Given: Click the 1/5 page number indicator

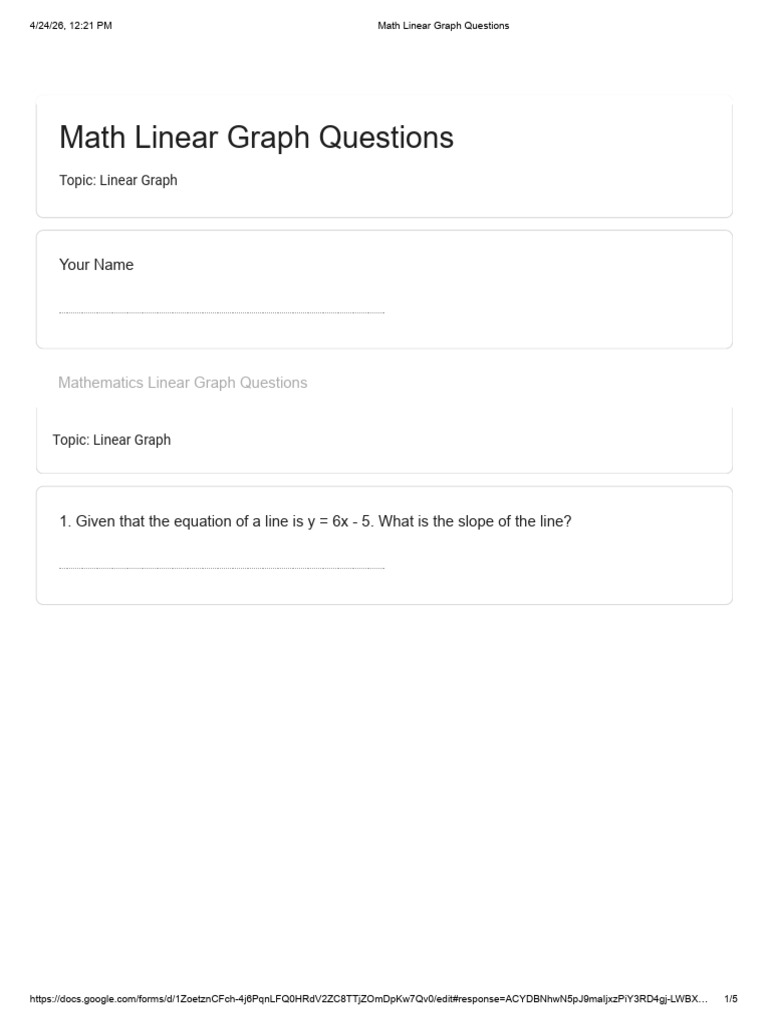Looking at the screenshot, I should point(731,999).
